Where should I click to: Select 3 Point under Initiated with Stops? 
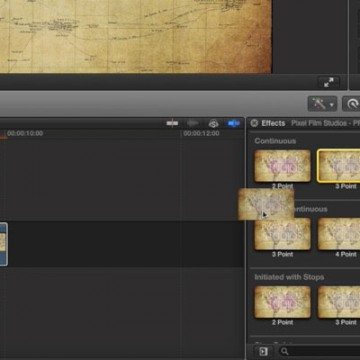[x=339, y=302]
